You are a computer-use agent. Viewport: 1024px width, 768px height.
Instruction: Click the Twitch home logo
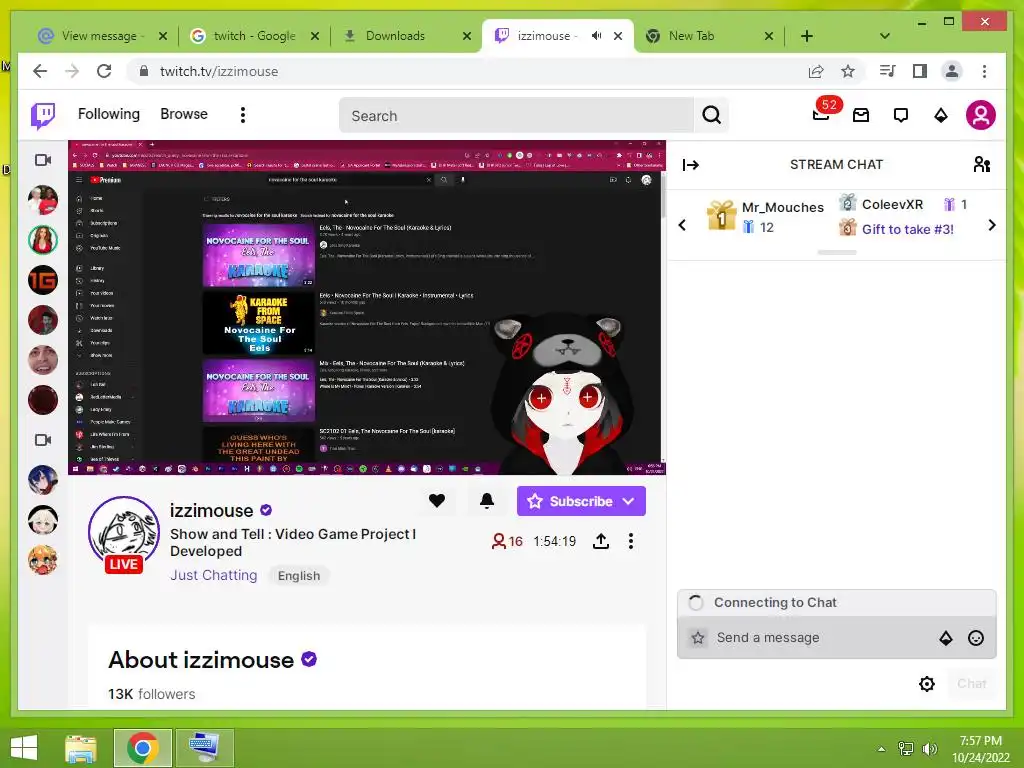43,116
